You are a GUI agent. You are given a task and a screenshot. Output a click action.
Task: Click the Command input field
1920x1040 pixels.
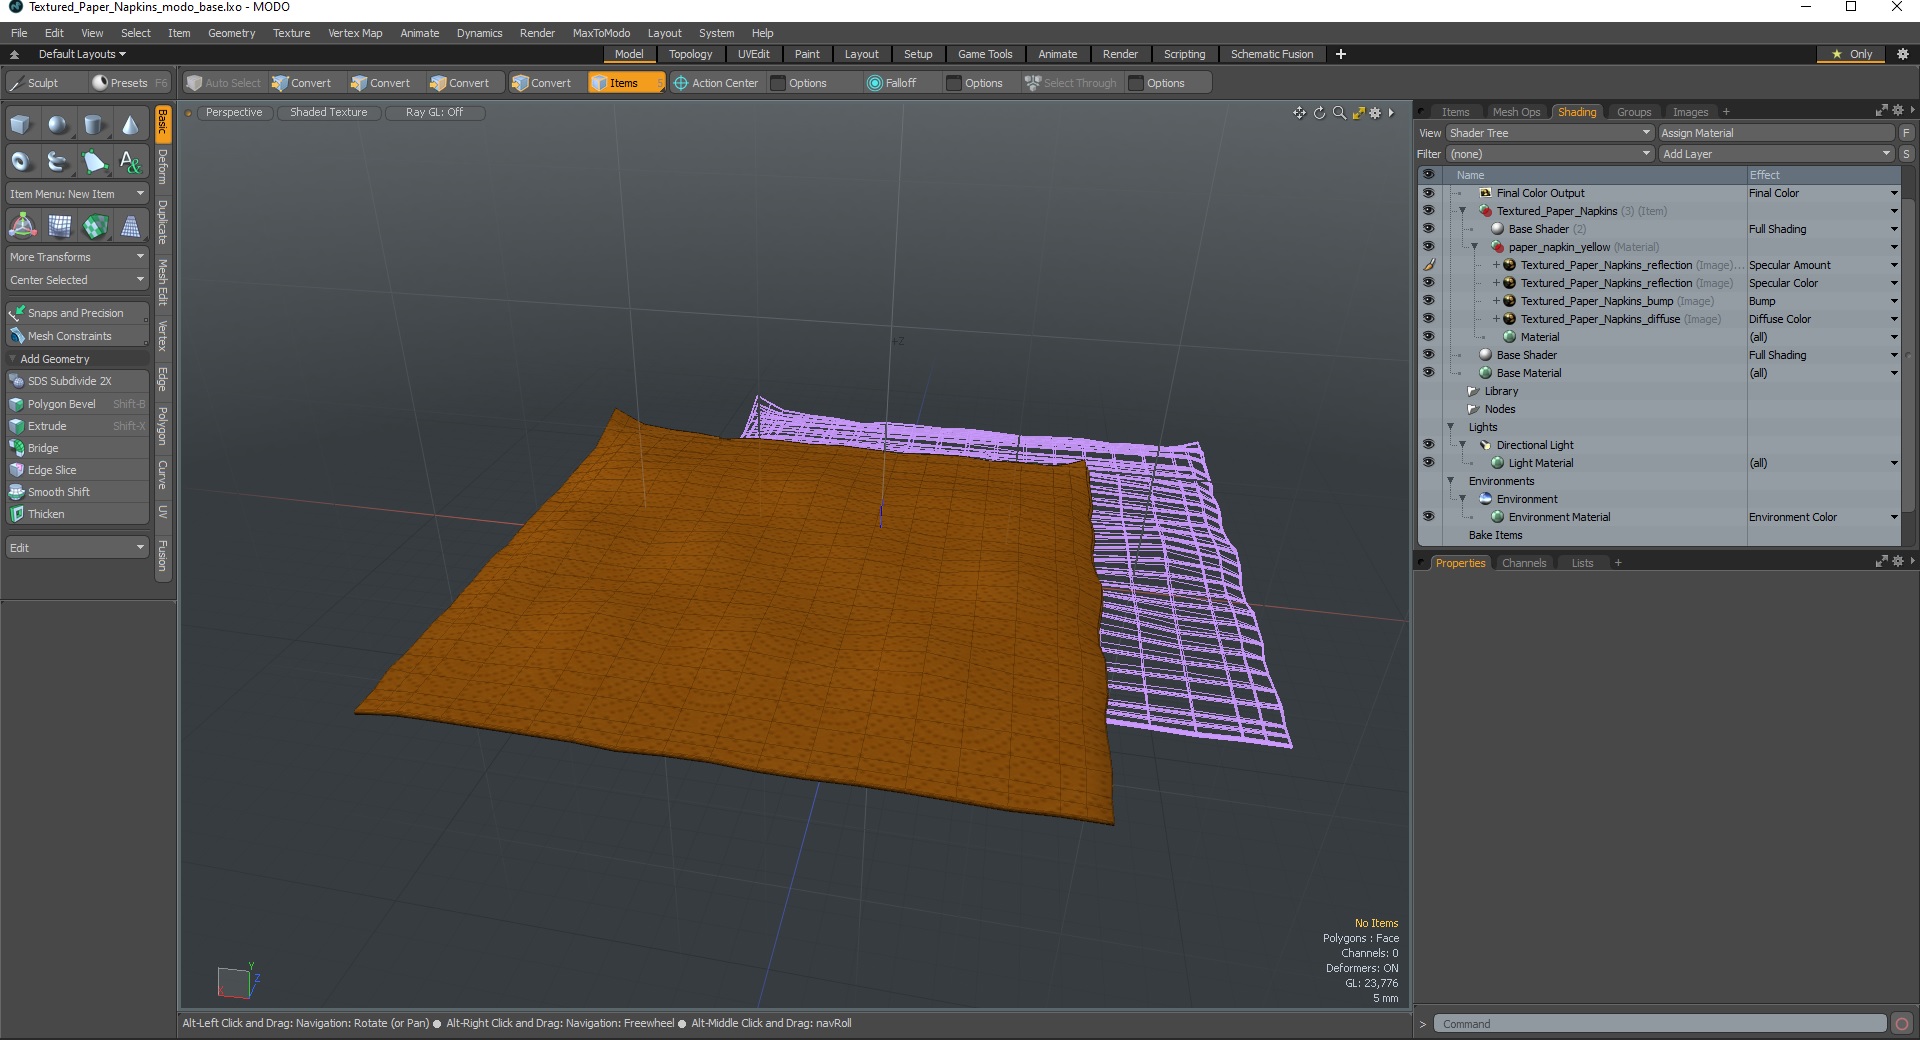(x=1660, y=1024)
